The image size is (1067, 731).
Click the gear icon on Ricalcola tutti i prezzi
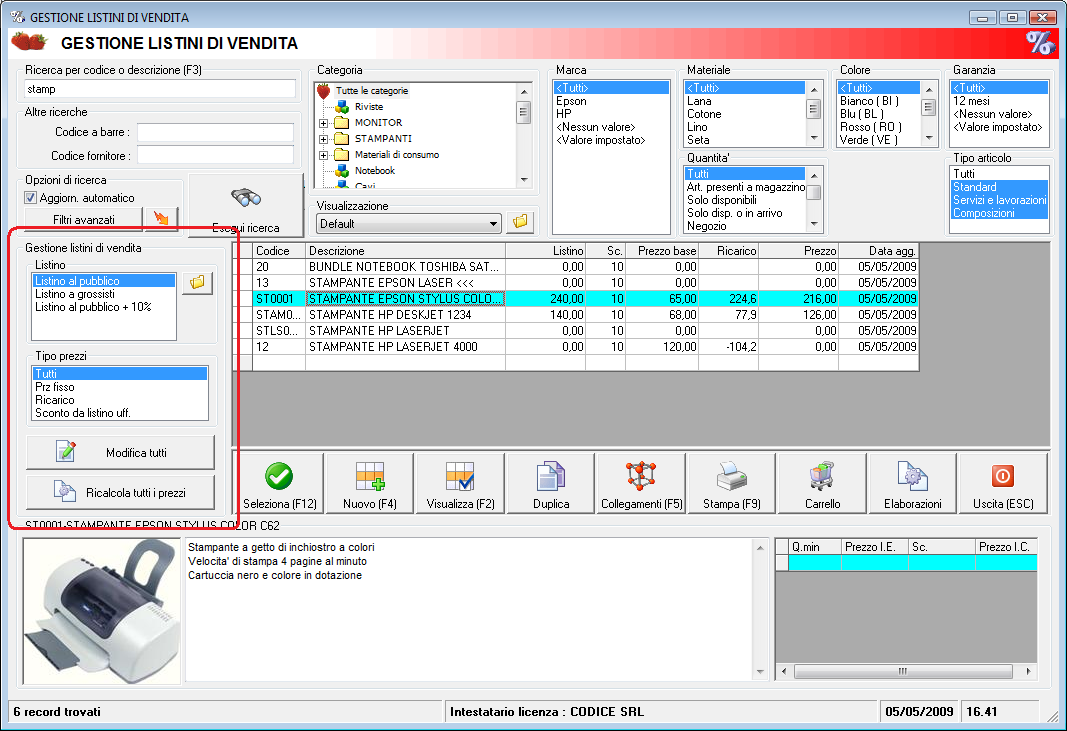[65, 491]
